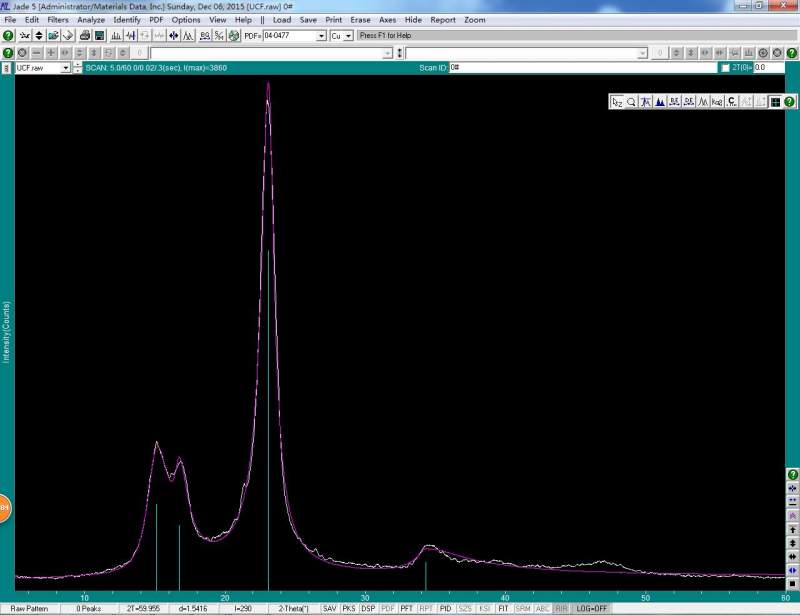Click the print pattern printer icon
This screenshot has width=800, height=615.
85,35
